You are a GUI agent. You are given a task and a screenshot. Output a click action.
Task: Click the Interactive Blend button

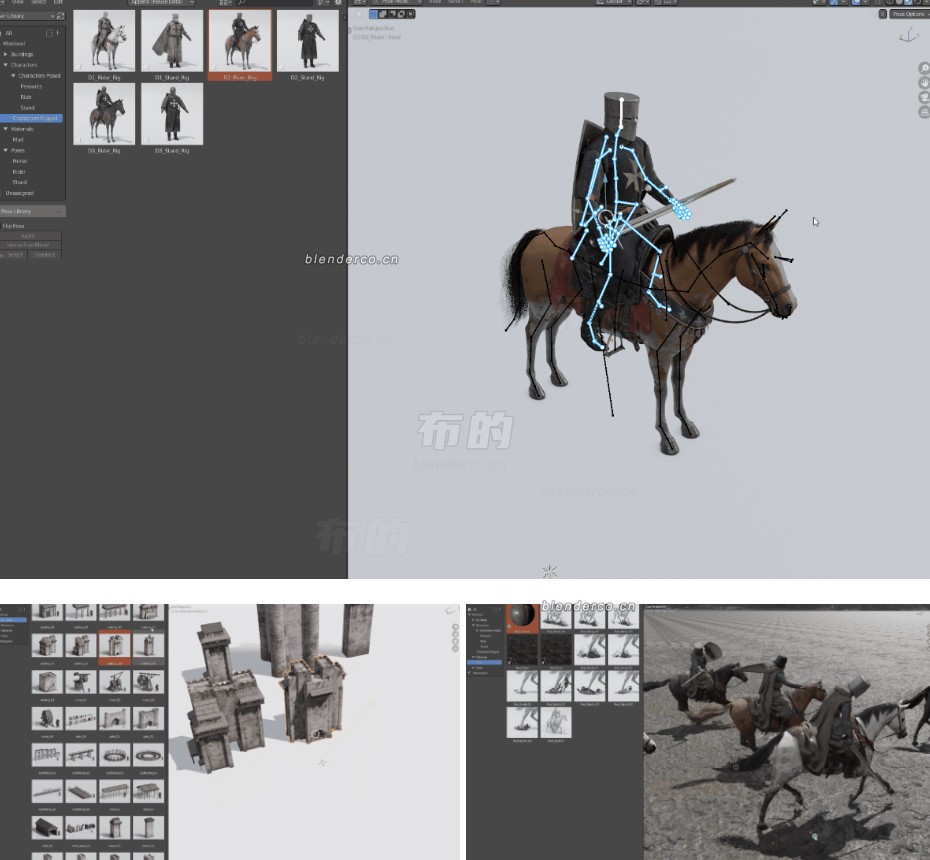[30, 245]
